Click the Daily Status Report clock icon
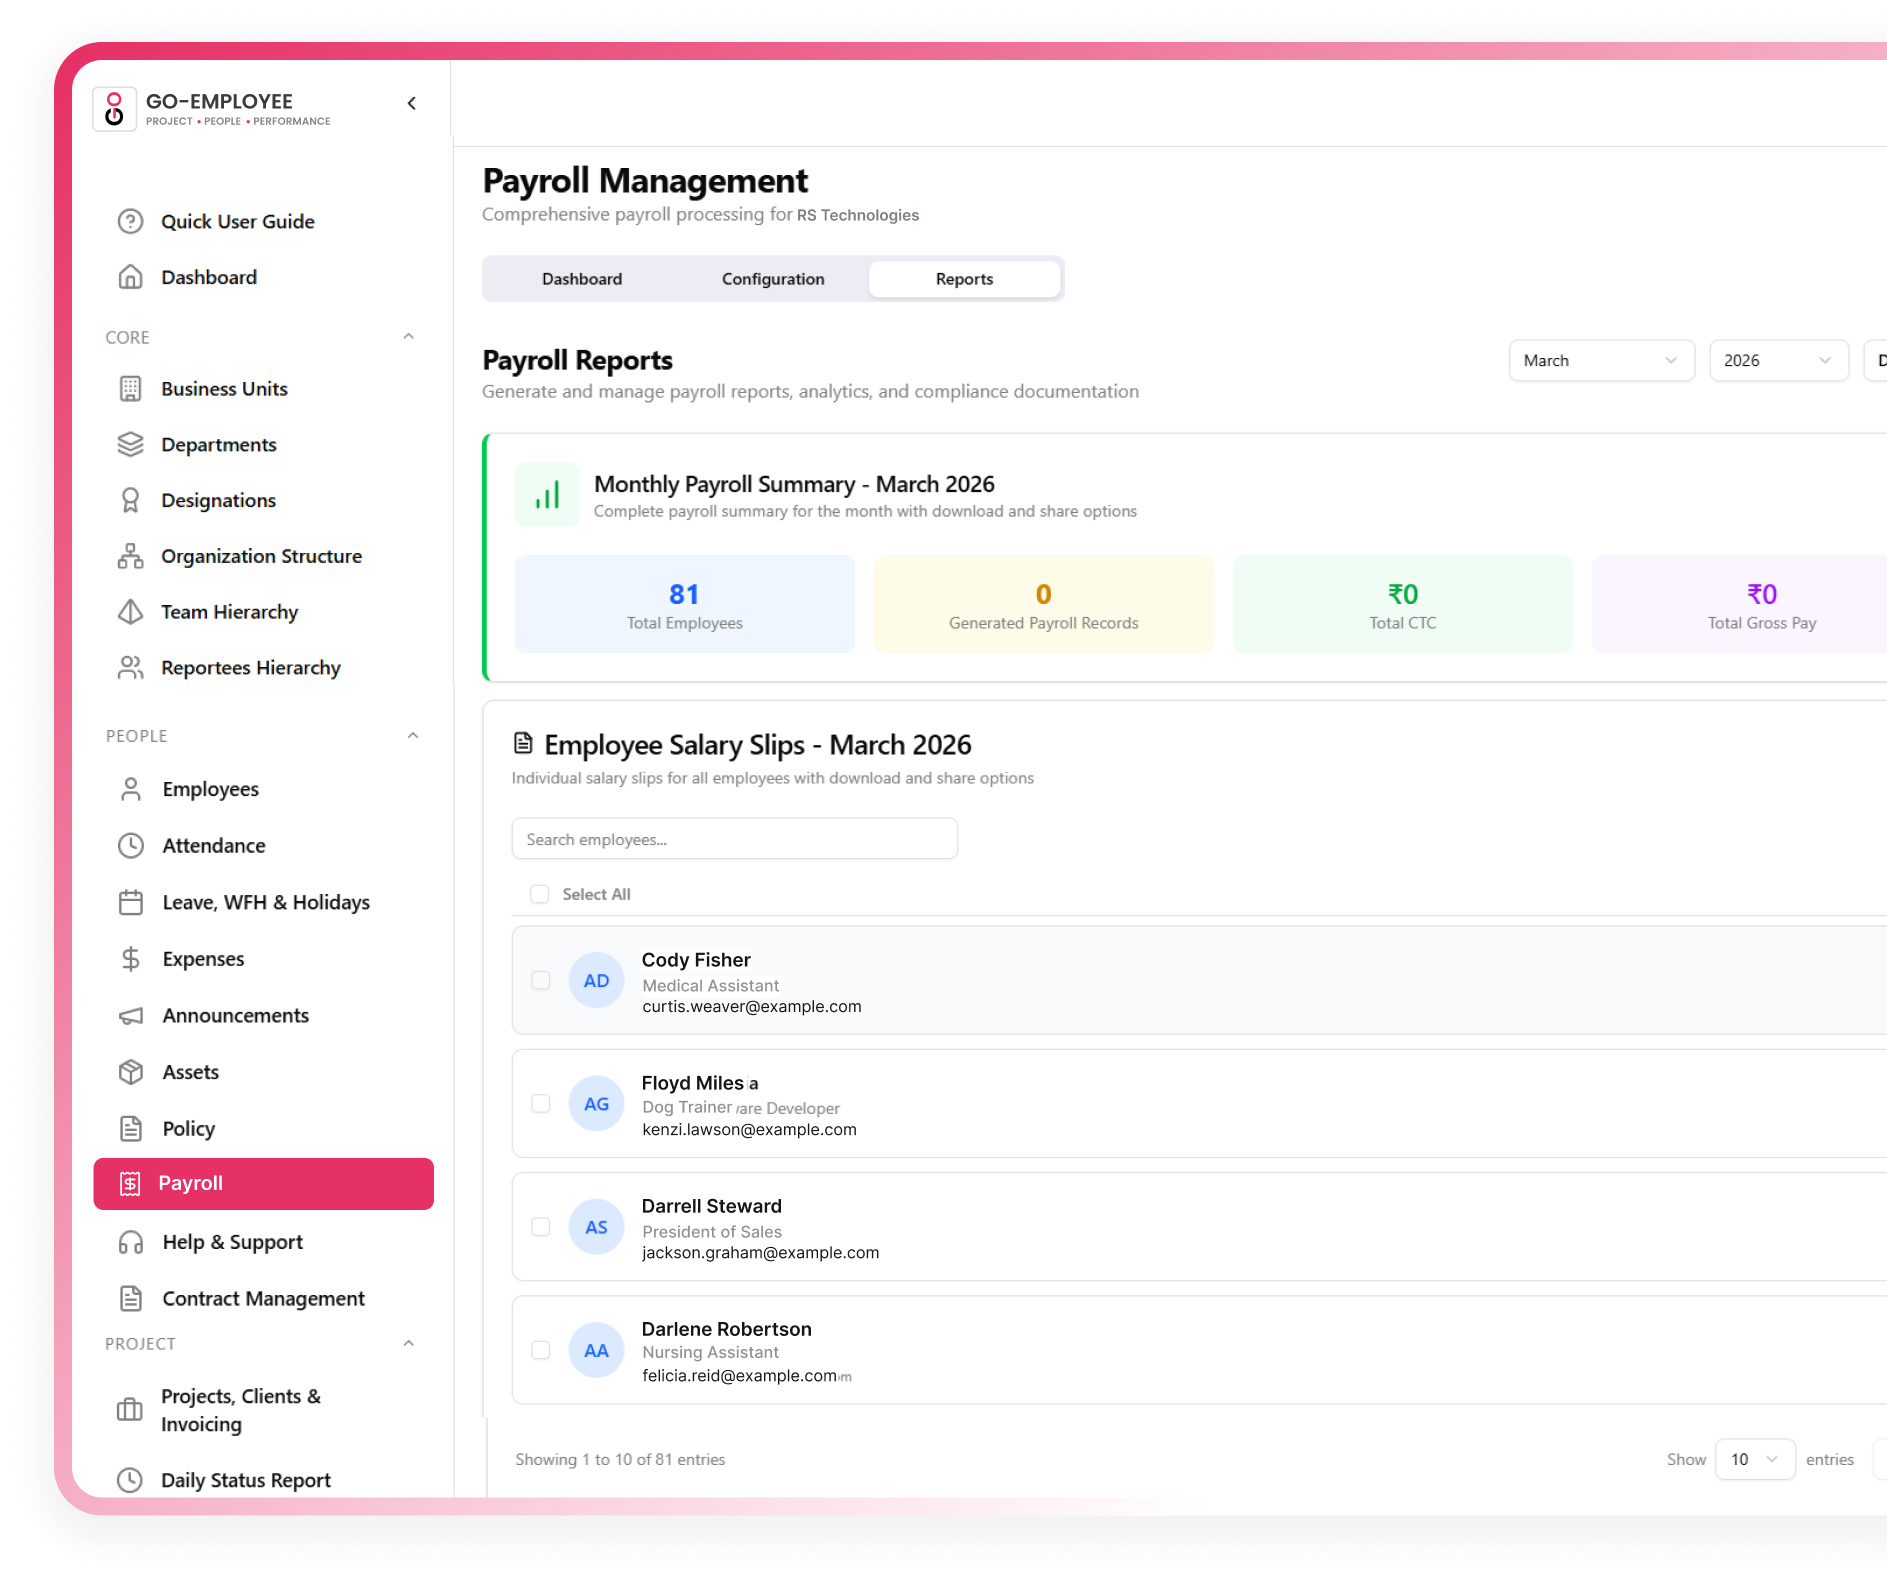 [130, 1480]
